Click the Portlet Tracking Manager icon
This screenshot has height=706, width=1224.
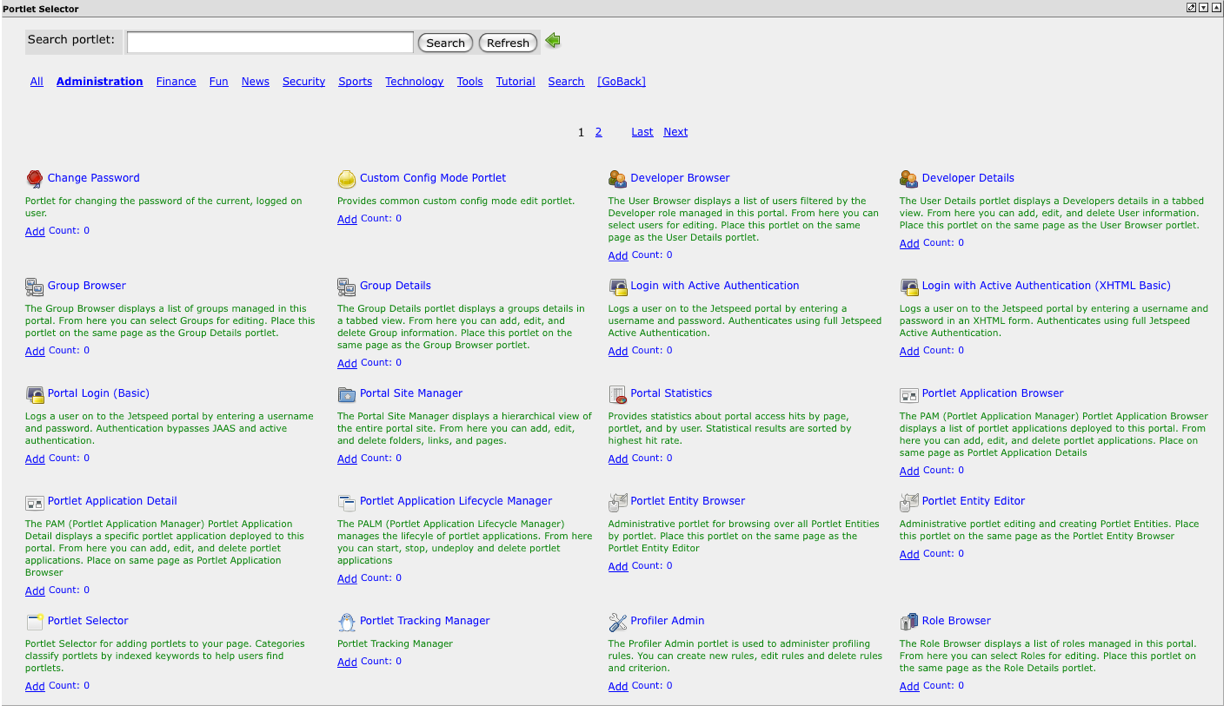(x=347, y=622)
